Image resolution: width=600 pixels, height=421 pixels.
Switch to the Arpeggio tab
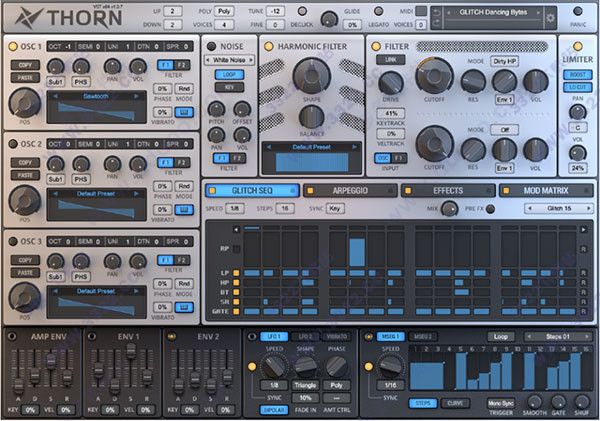[x=350, y=189]
